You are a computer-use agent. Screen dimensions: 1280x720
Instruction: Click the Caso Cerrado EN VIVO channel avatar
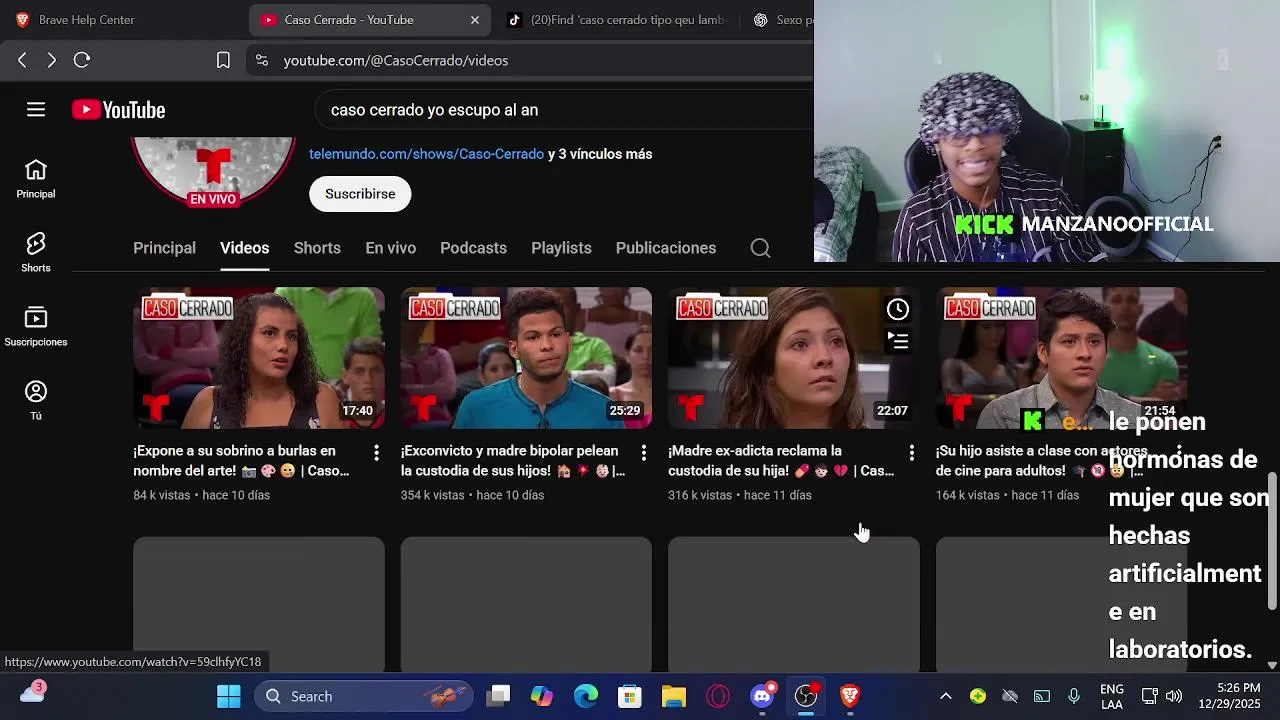[x=213, y=172]
